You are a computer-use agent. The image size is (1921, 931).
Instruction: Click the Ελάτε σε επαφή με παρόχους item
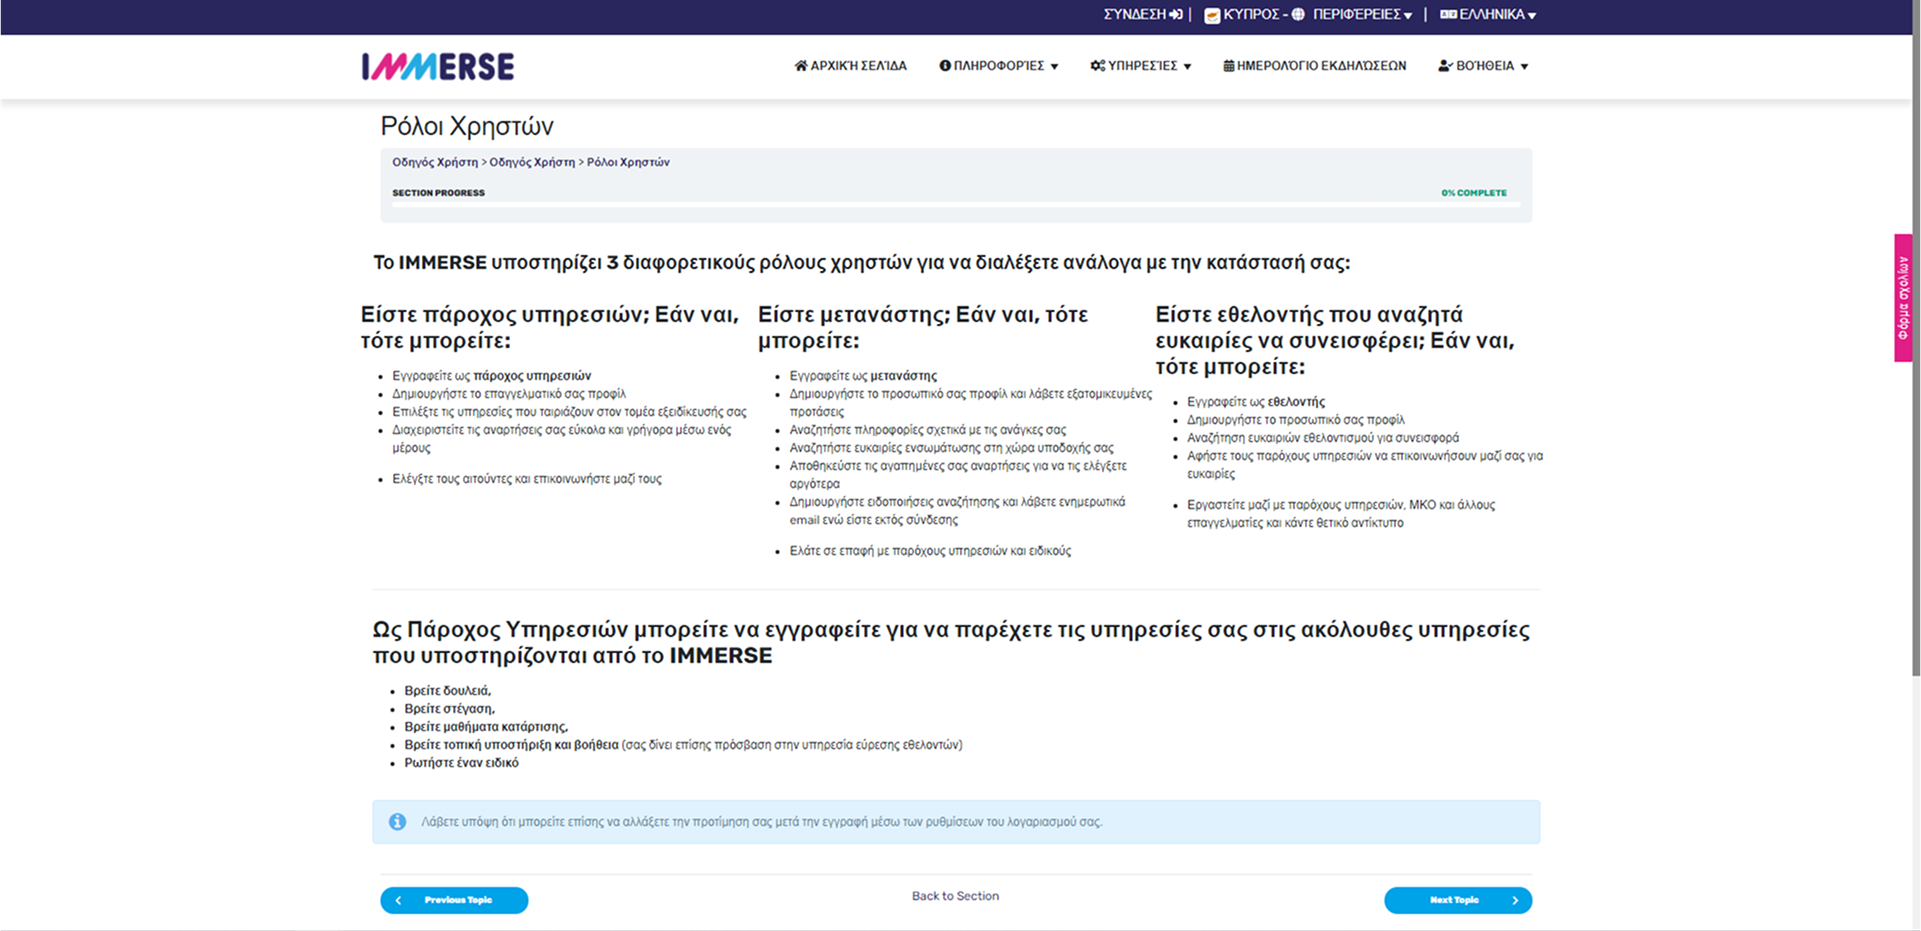[930, 551]
